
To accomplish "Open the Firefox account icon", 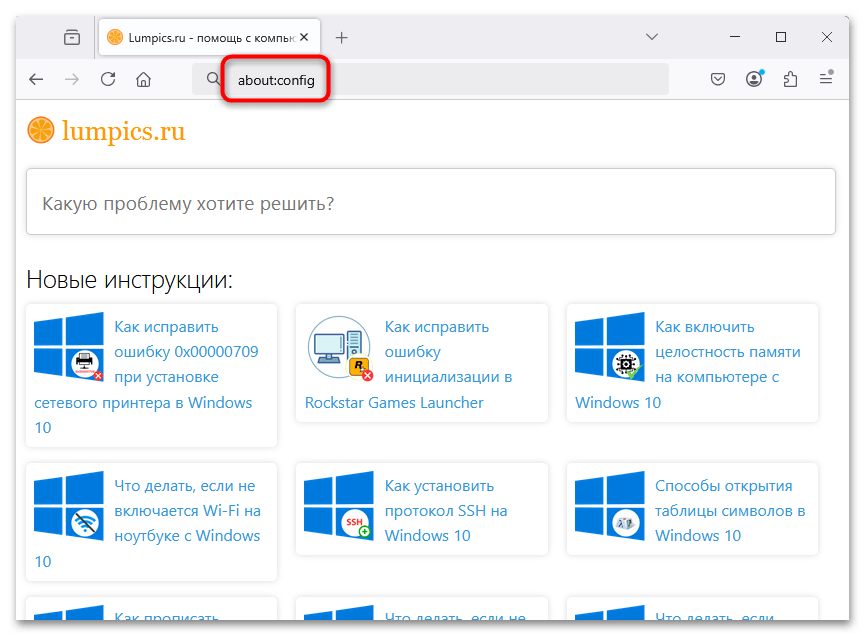I will [754, 79].
